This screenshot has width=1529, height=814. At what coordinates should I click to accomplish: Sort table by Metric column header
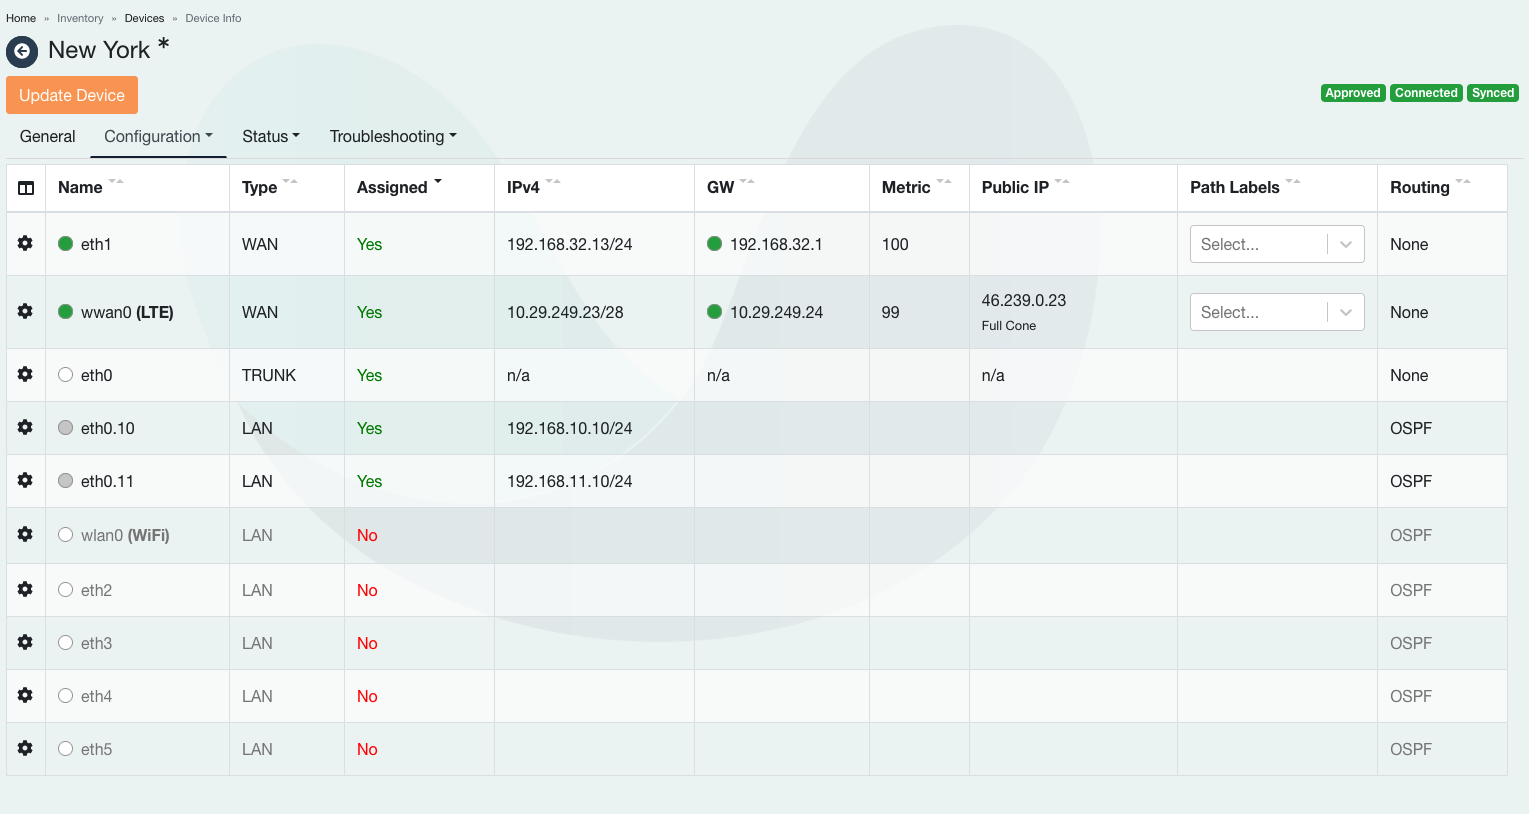click(x=906, y=188)
